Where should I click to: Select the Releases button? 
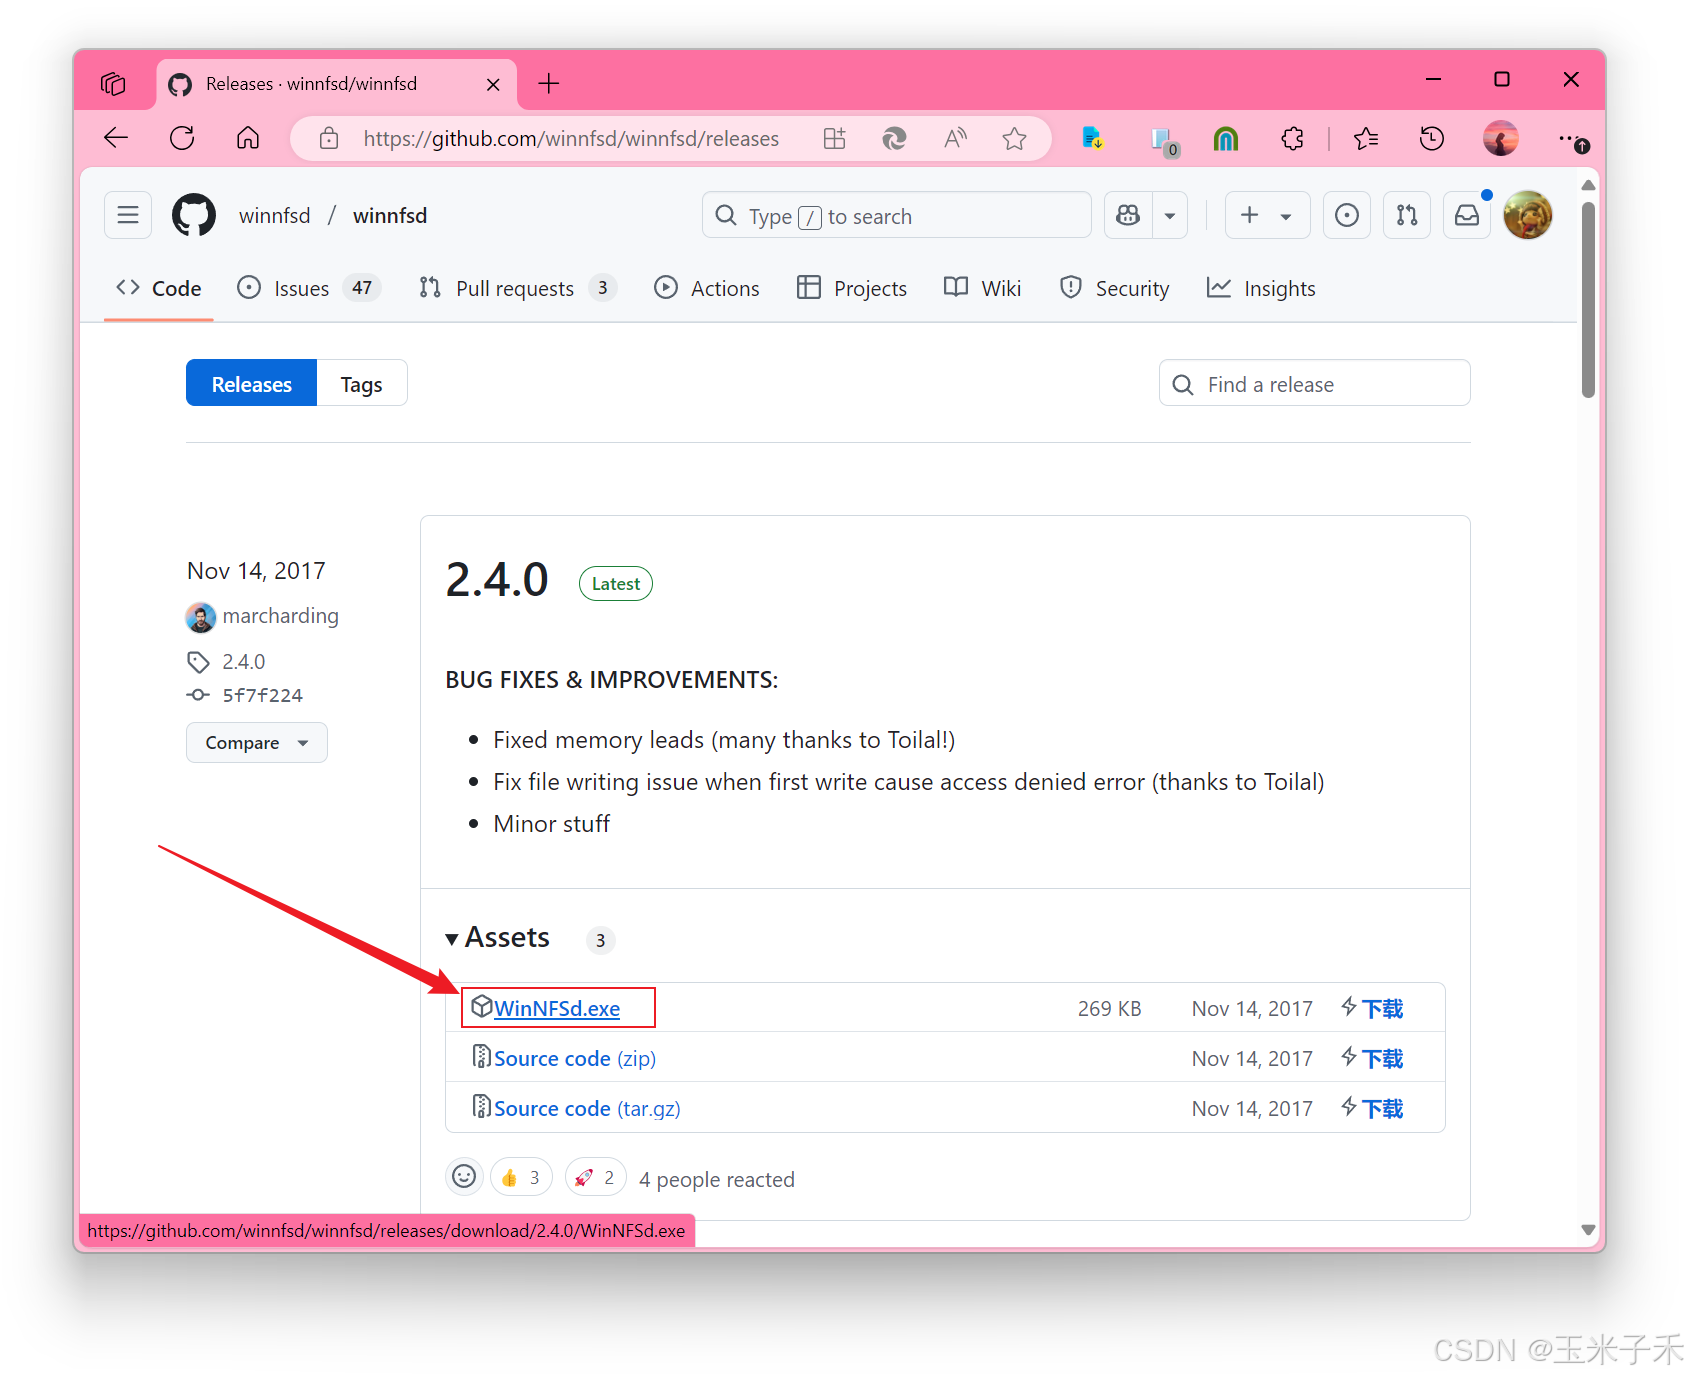[252, 384]
